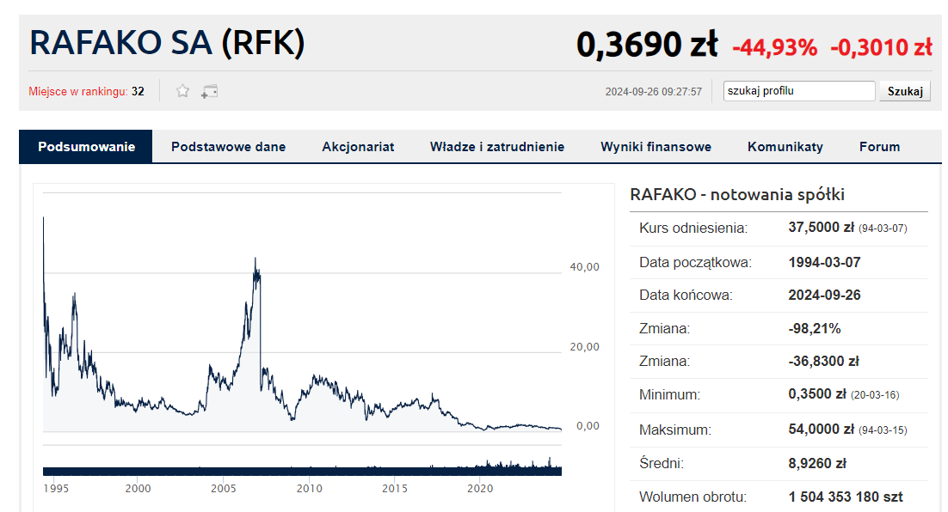
Task: Click the Kurs odniesienia label
Action: click(x=693, y=228)
